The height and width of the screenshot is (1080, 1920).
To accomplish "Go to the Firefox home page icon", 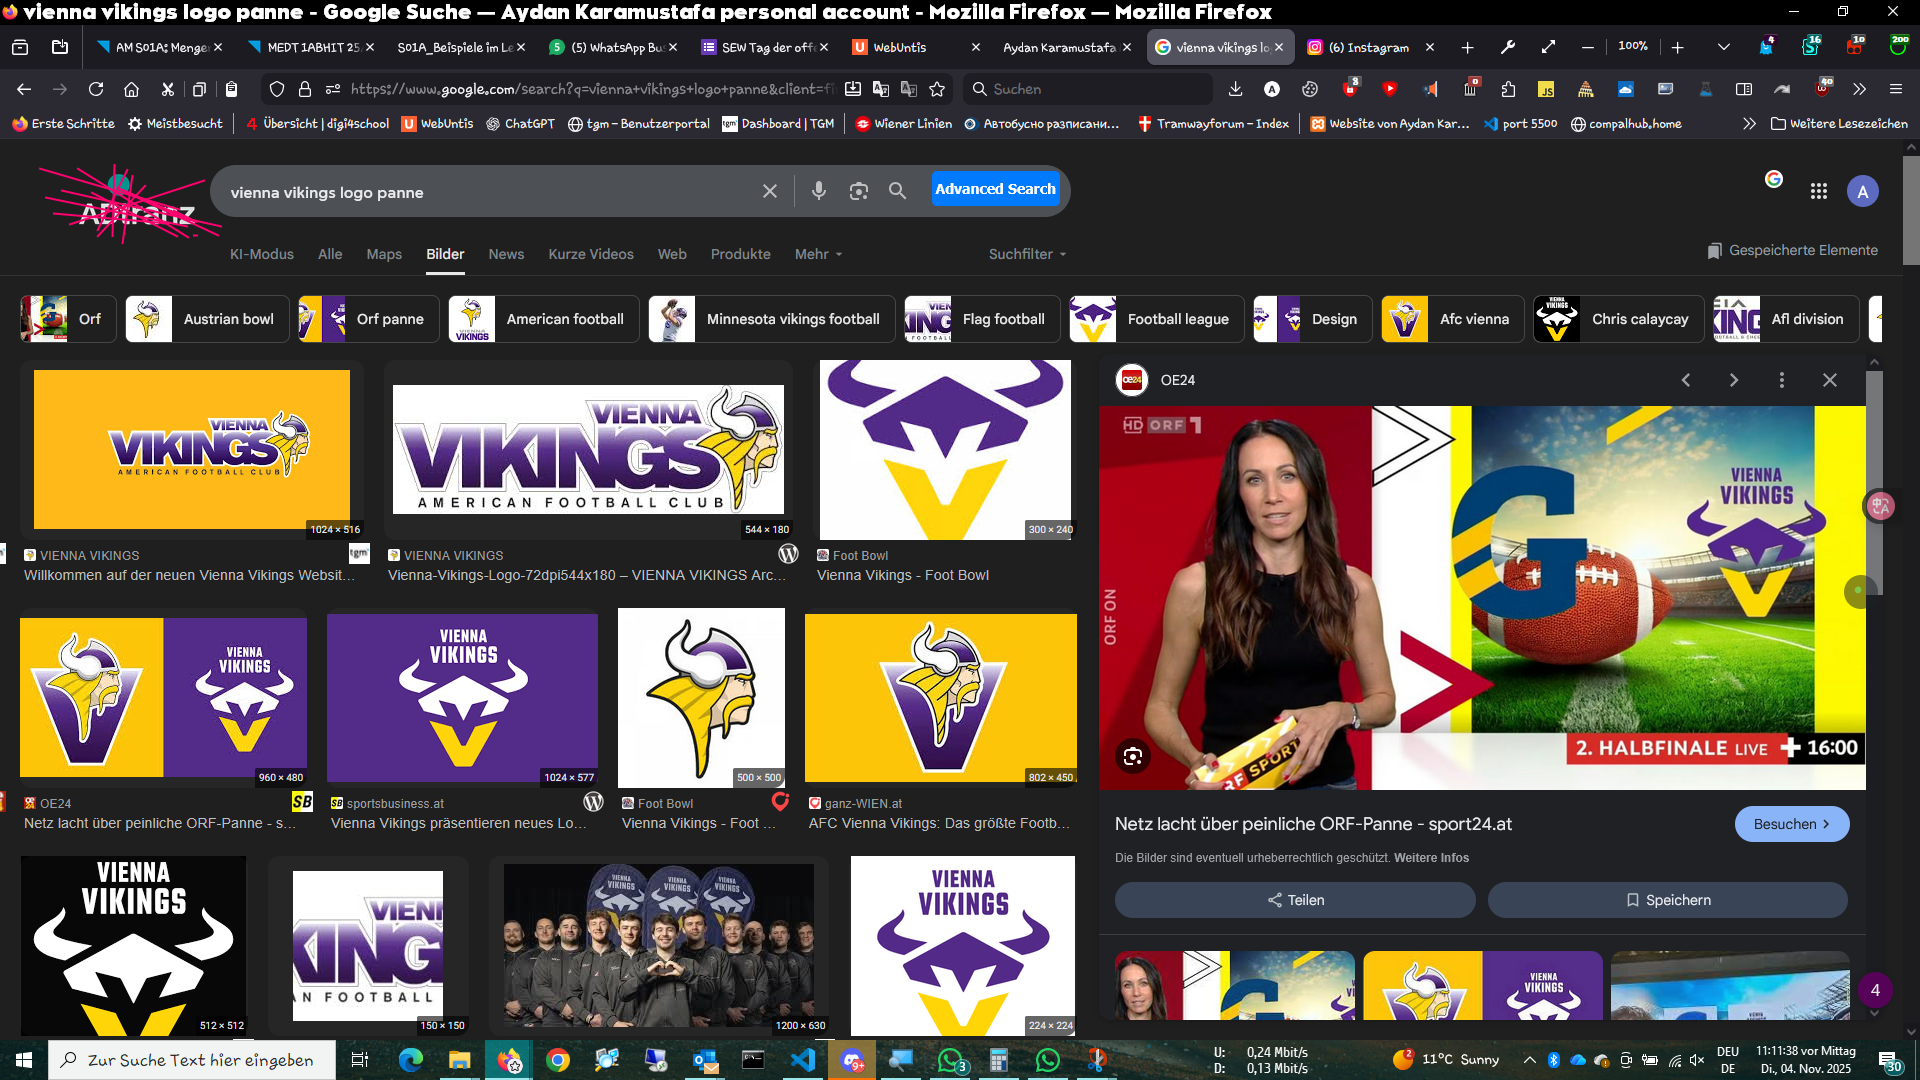I will point(131,89).
